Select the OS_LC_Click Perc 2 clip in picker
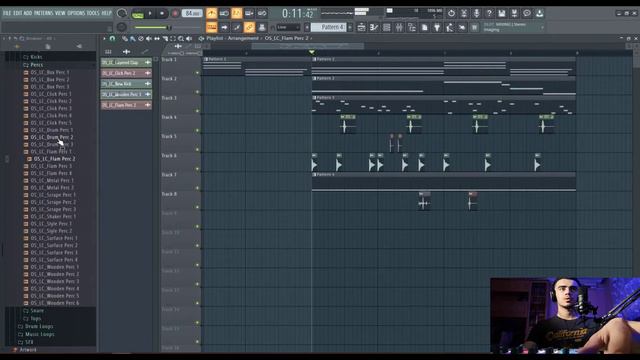The image size is (640, 360). [x=126, y=73]
